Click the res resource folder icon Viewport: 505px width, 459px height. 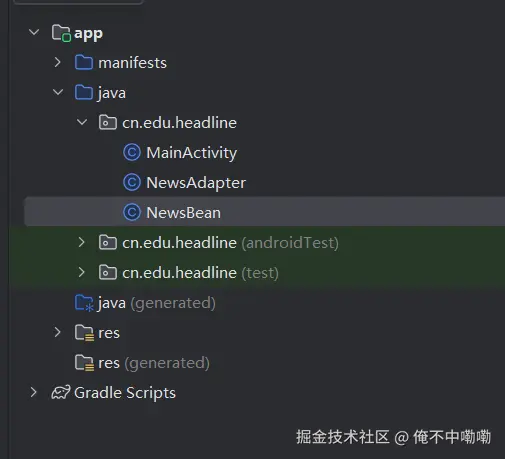pyautogui.click(x=84, y=333)
